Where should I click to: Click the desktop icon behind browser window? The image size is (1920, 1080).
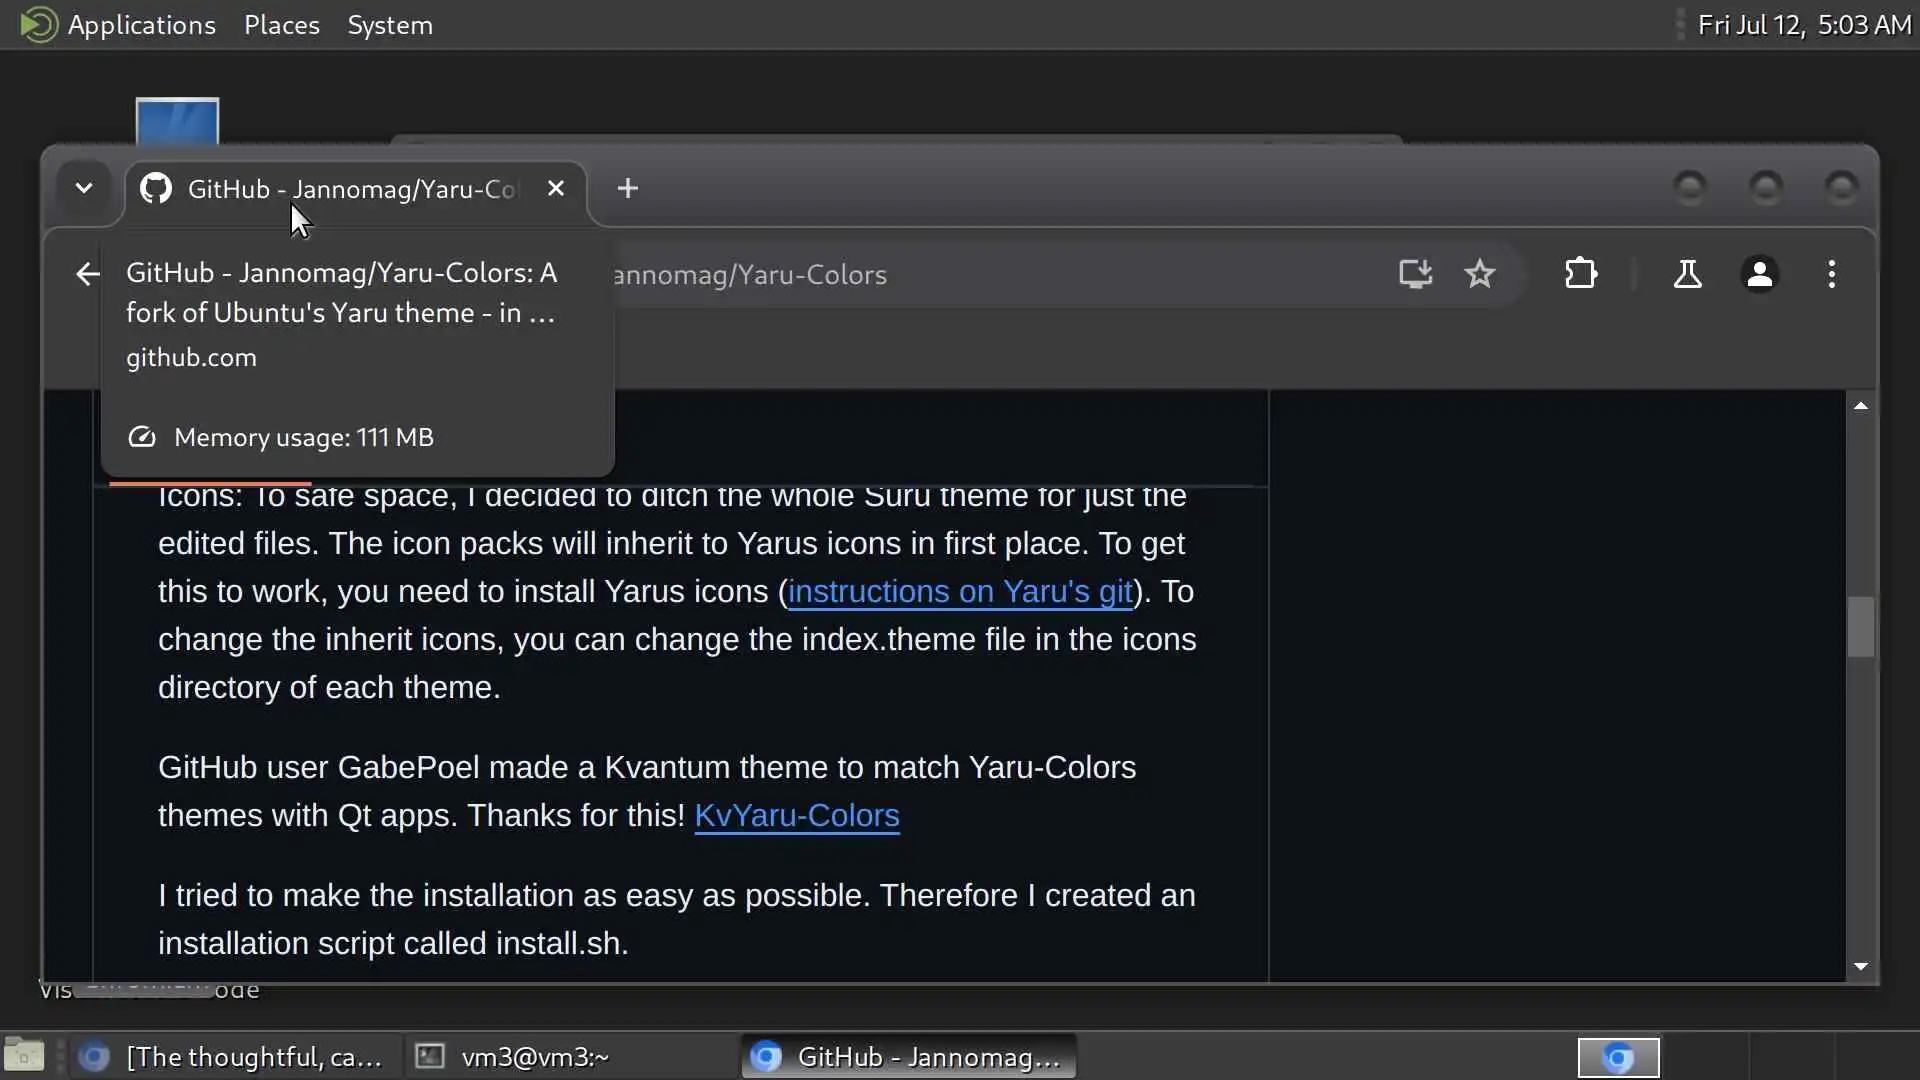(177, 120)
